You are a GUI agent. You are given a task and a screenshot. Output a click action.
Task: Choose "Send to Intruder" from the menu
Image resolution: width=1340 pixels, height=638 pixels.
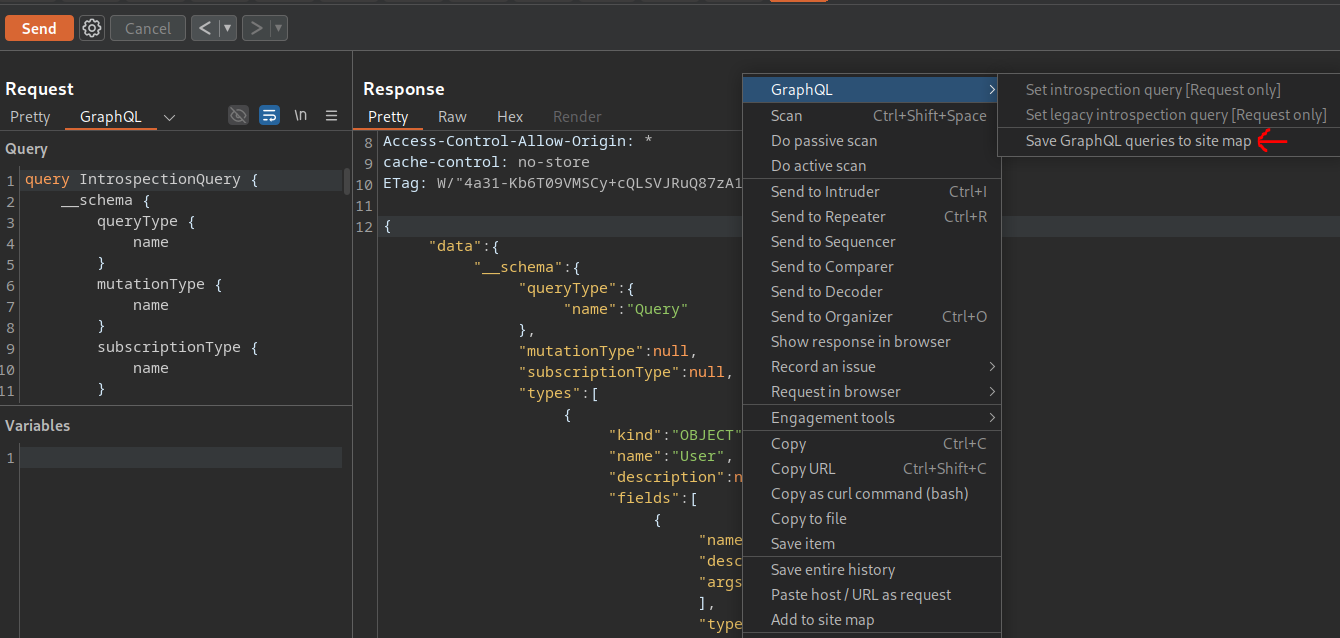pyautogui.click(x=825, y=191)
